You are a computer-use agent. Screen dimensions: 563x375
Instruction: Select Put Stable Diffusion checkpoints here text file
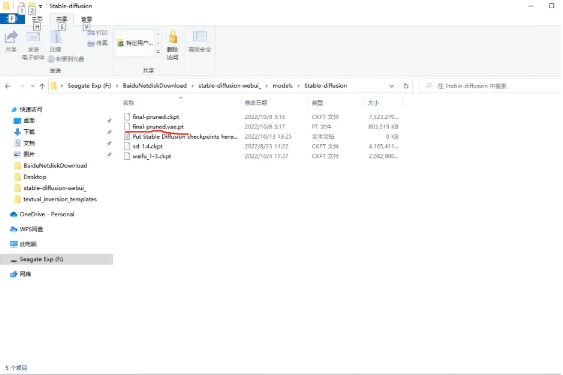(185, 136)
